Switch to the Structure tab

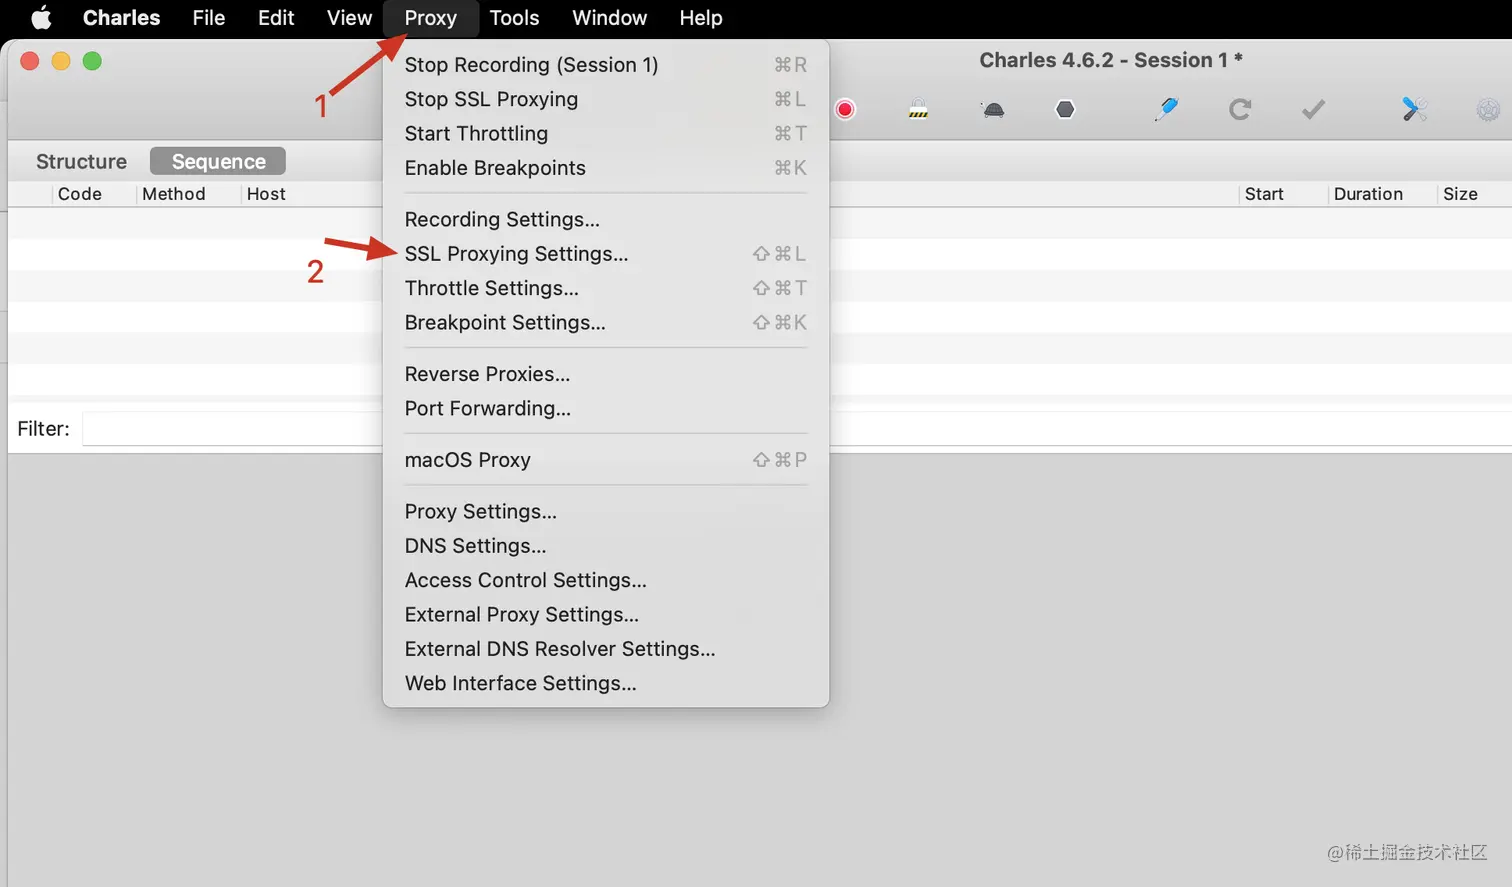[81, 161]
